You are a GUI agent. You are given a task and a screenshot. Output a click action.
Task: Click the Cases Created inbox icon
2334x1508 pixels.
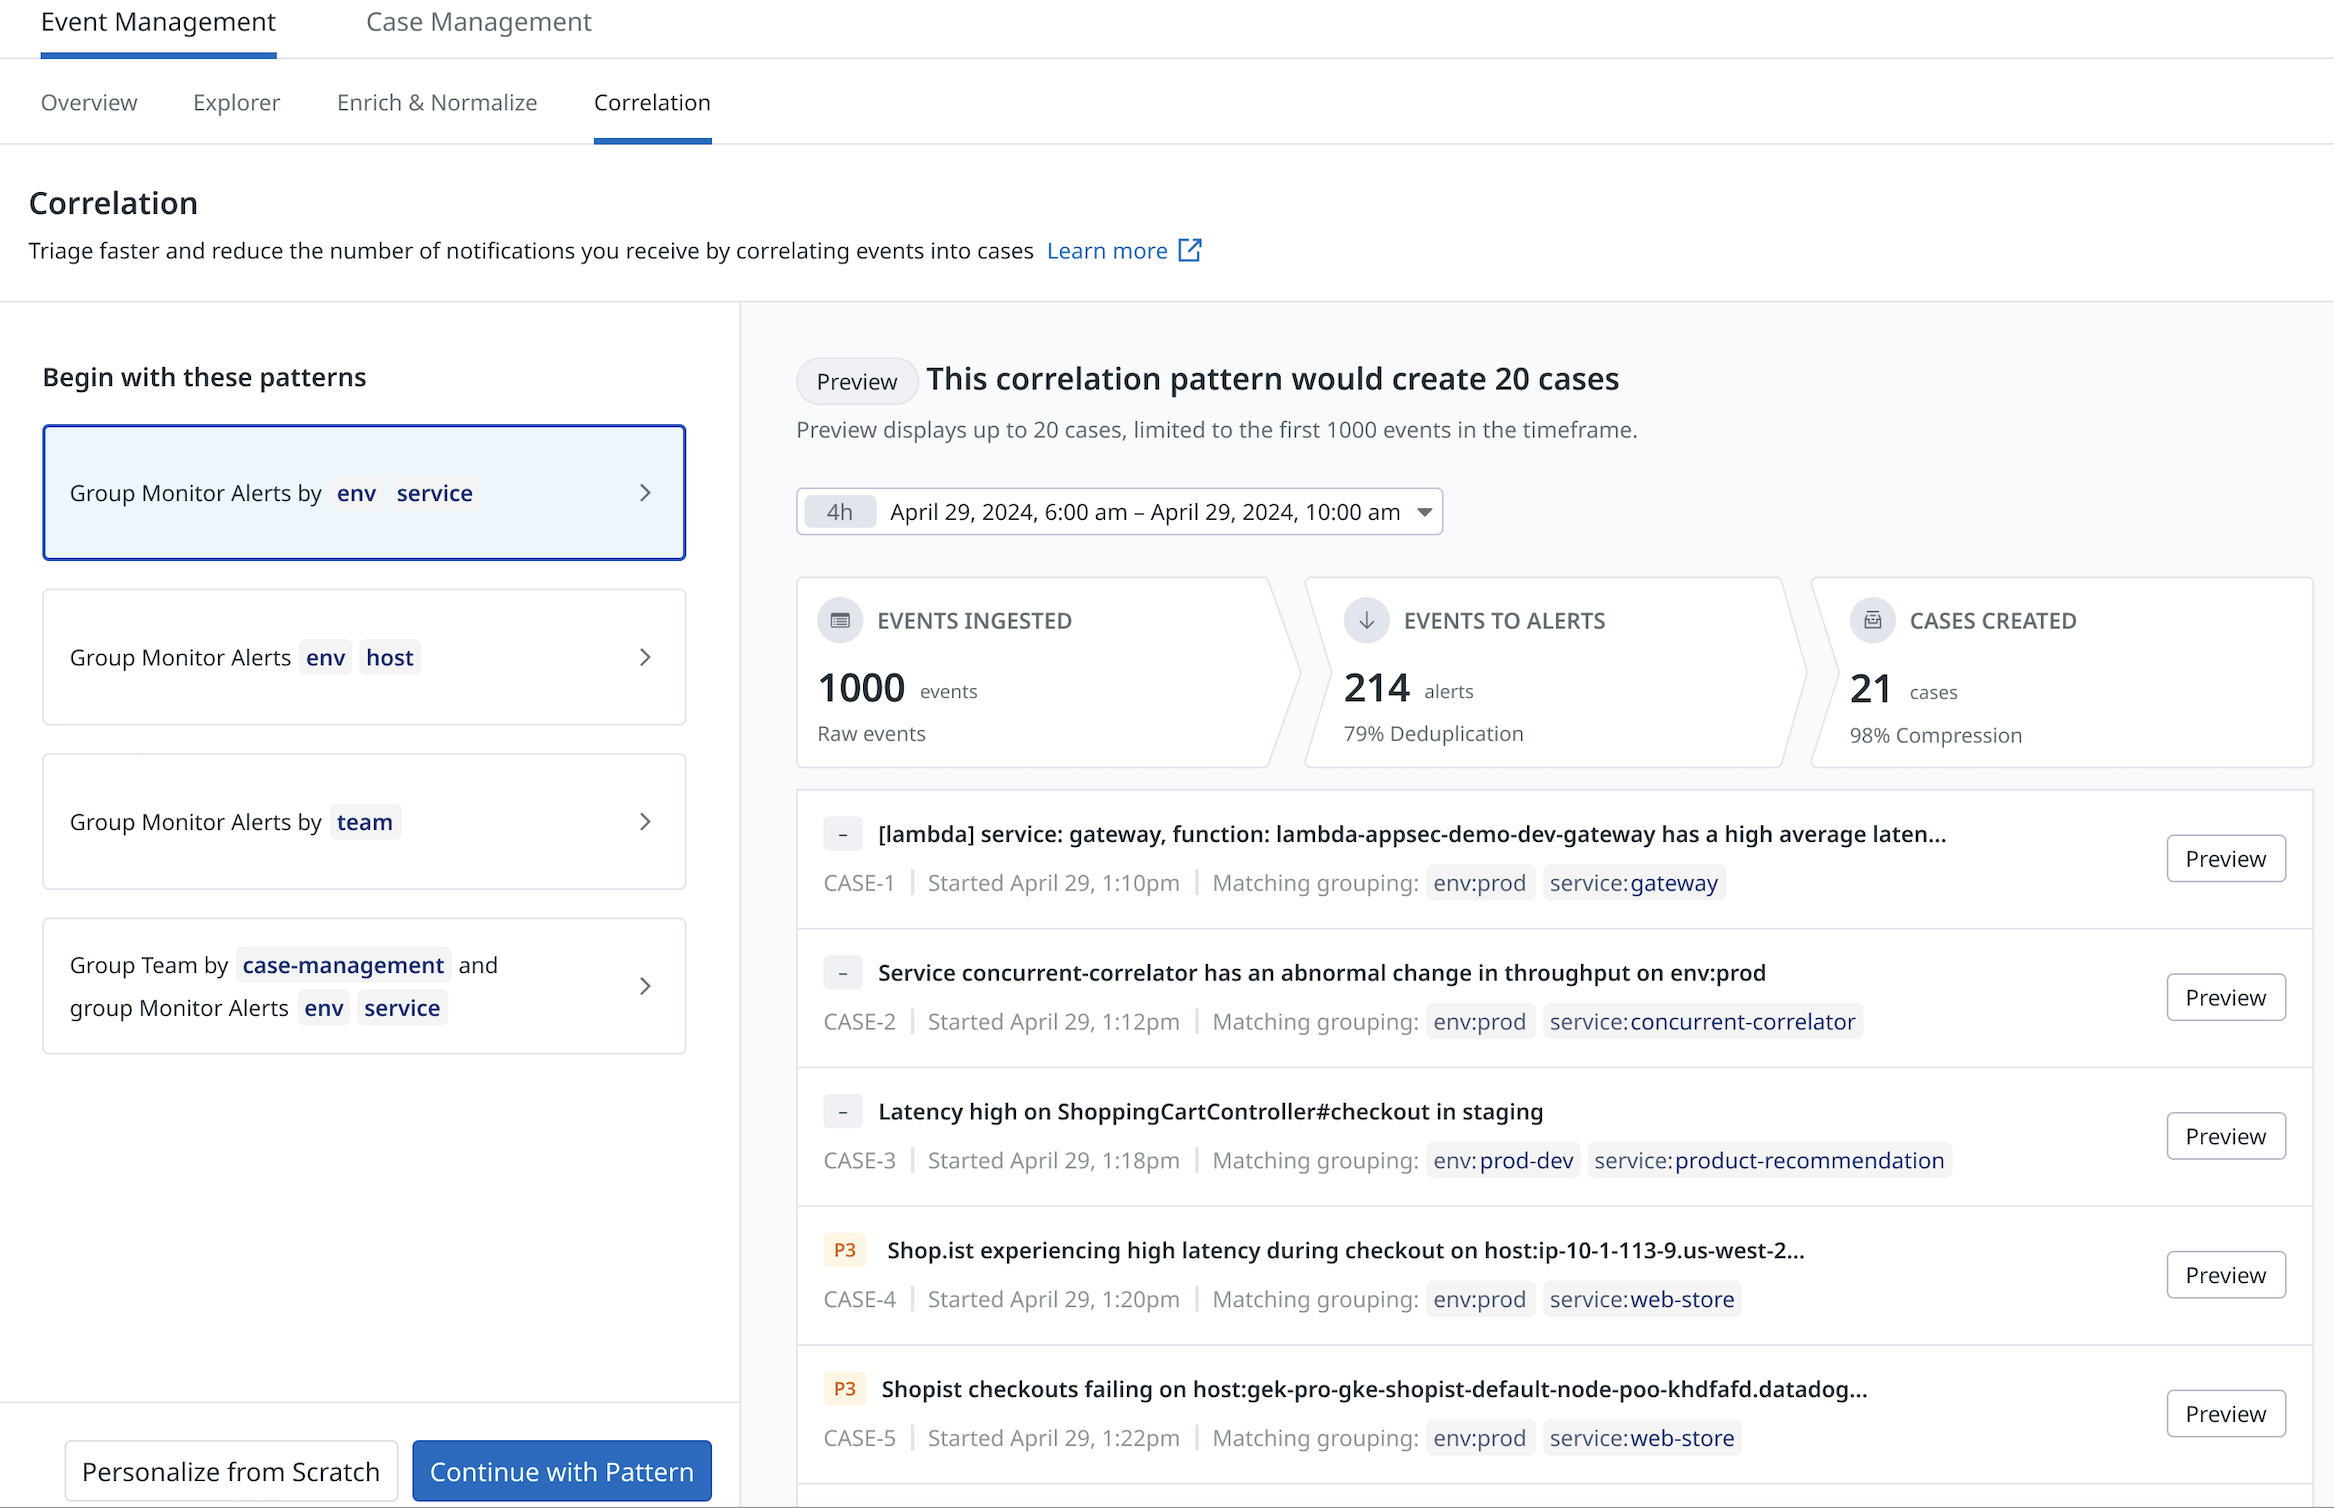pos(1872,620)
